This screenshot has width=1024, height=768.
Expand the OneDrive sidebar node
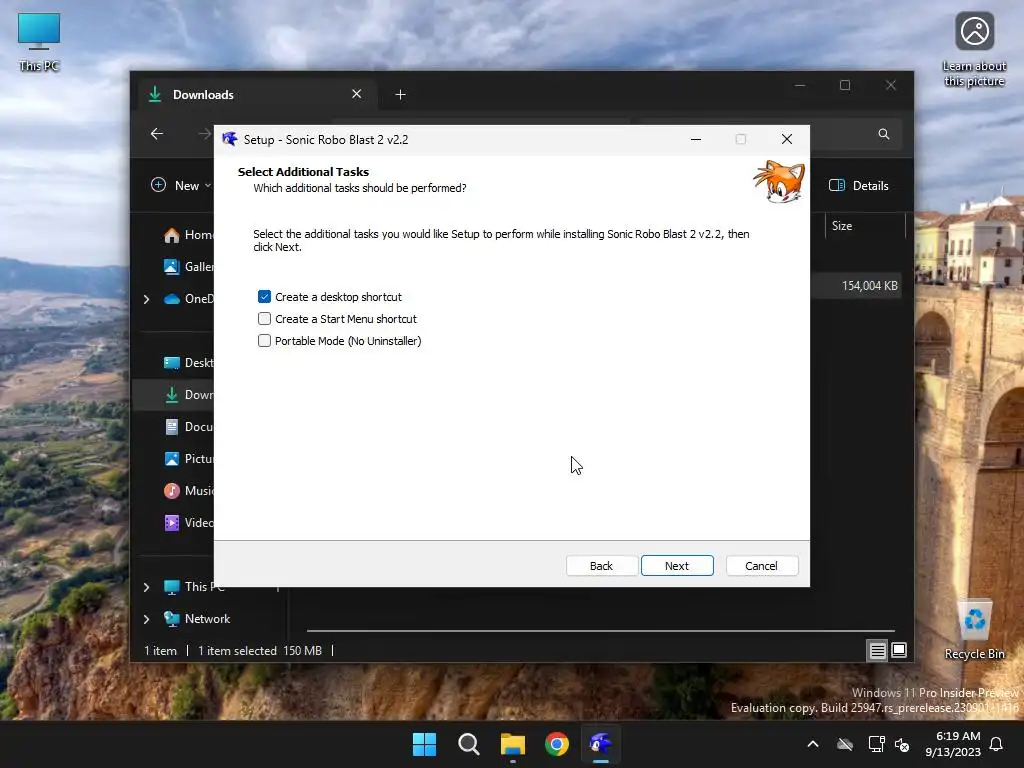[146, 299]
